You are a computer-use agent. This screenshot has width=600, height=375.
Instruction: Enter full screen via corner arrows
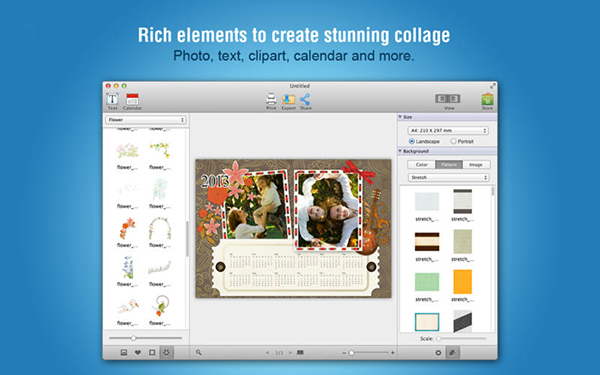492,86
